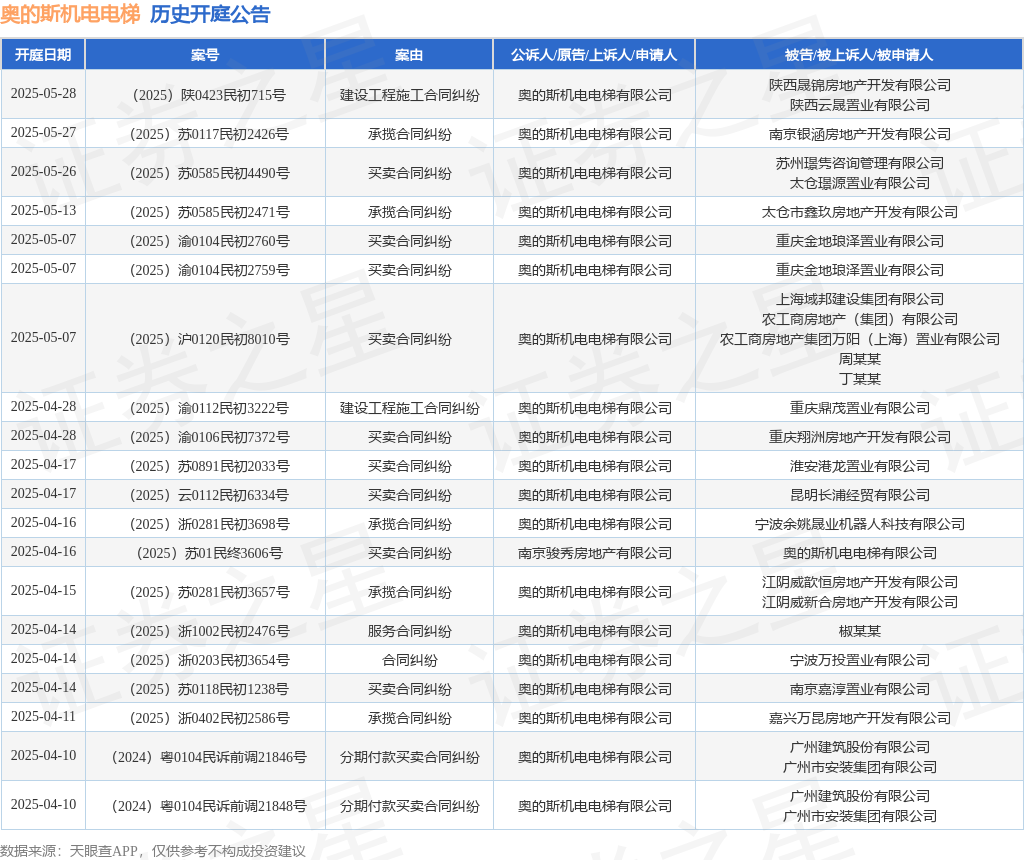Click defendant 陕西云晟置业有限公司
Viewport: 1024px width, 860px height.
point(859,105)
